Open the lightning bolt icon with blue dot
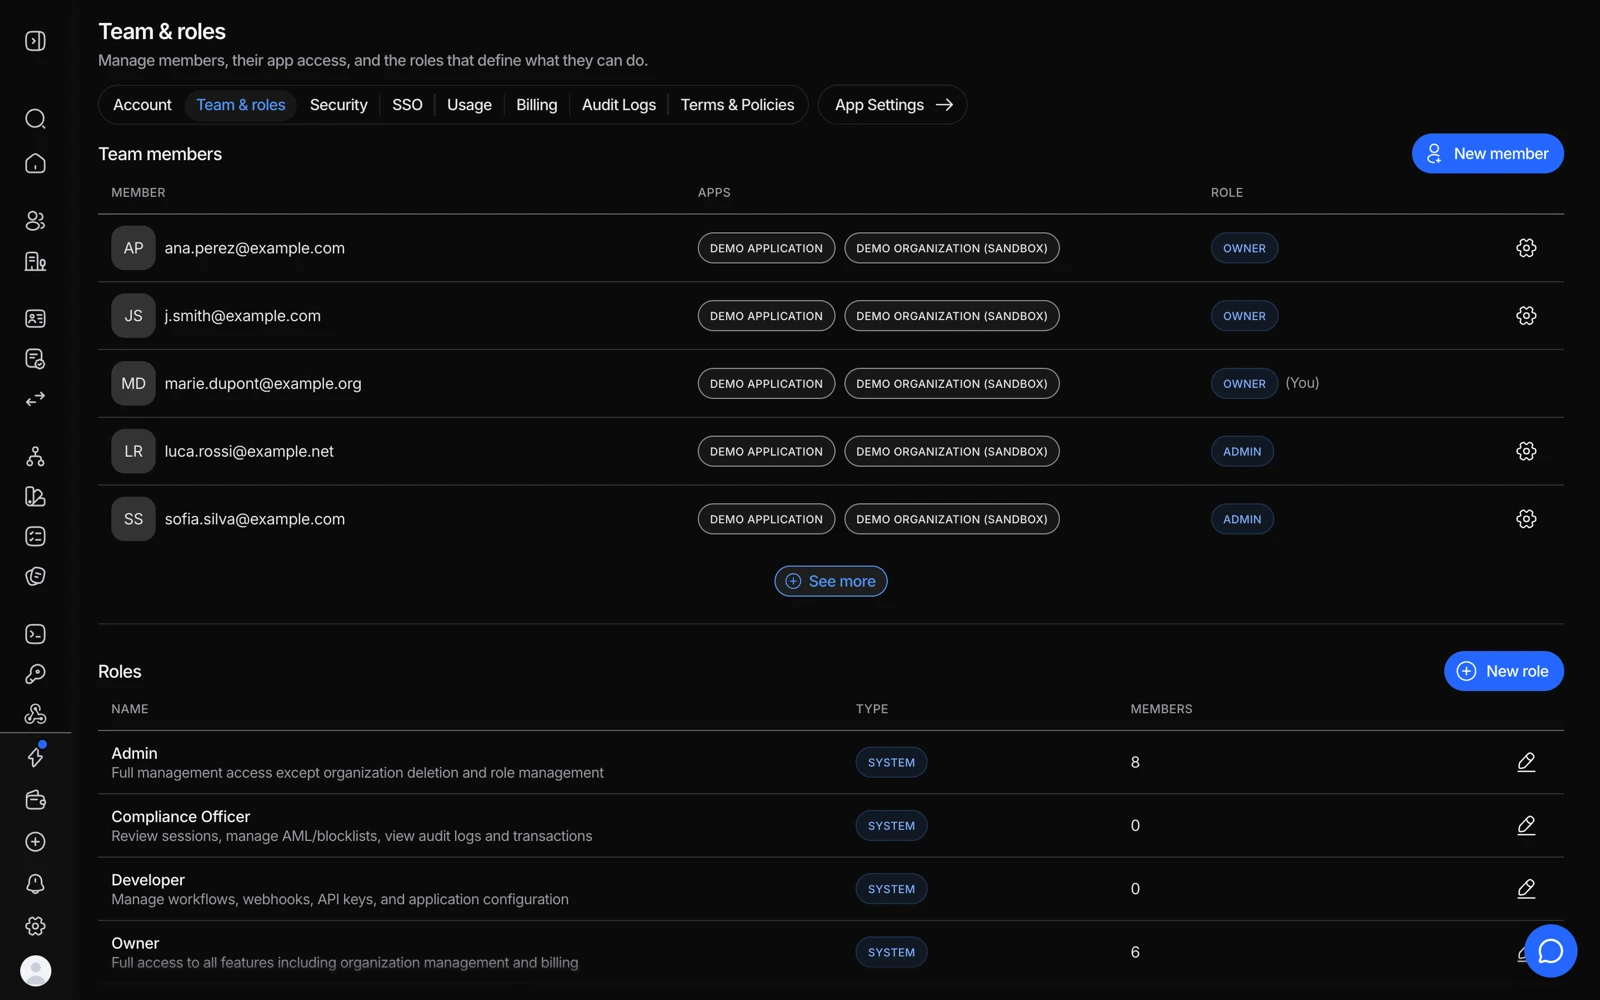The image size is (1600, 1000). [35, 757]
